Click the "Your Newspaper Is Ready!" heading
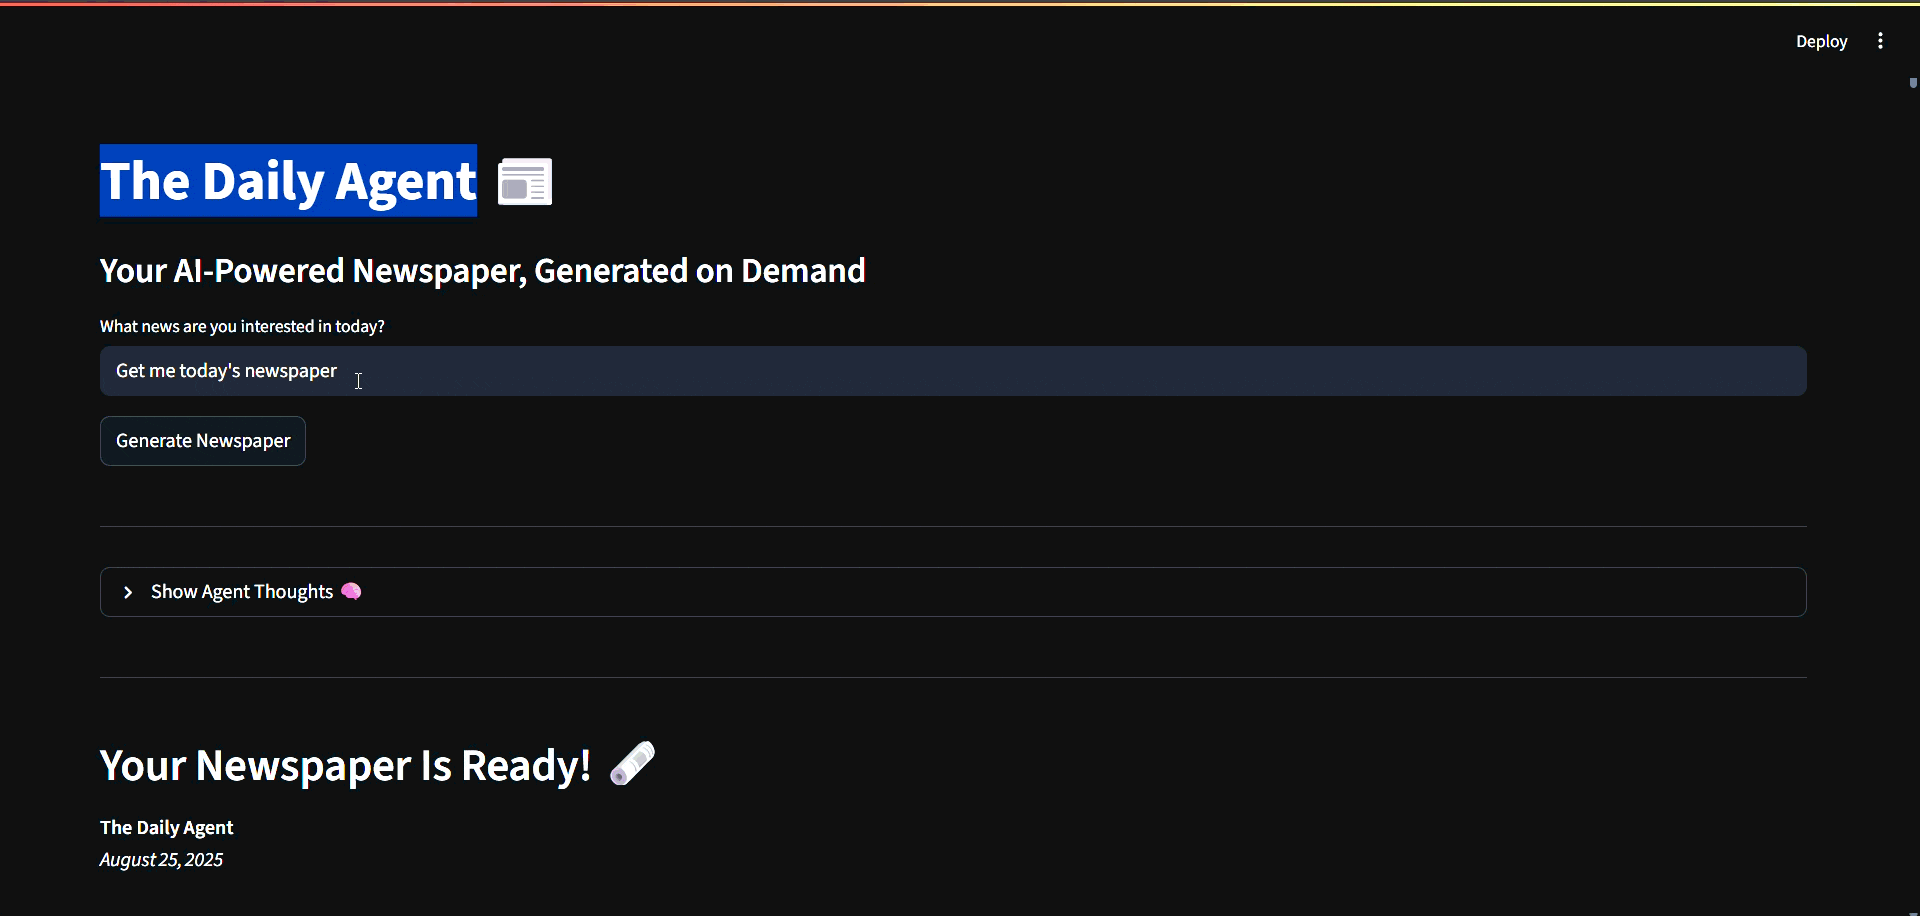1920x916 pixels. point(345,766)
